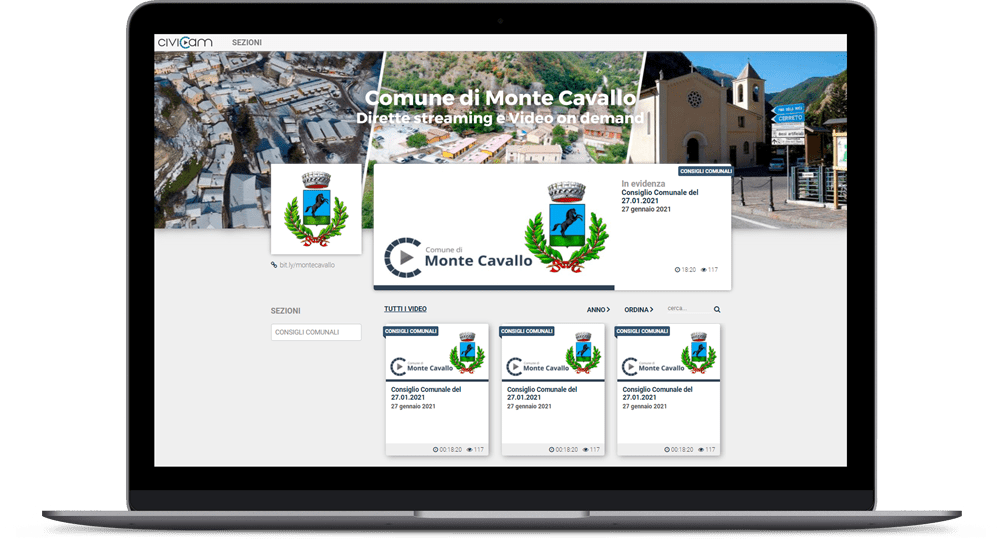1000x541 pixels.
Task: Open third card title Consiglio Comunale del 27.01.2021
Action: click(x=658, y=393)
